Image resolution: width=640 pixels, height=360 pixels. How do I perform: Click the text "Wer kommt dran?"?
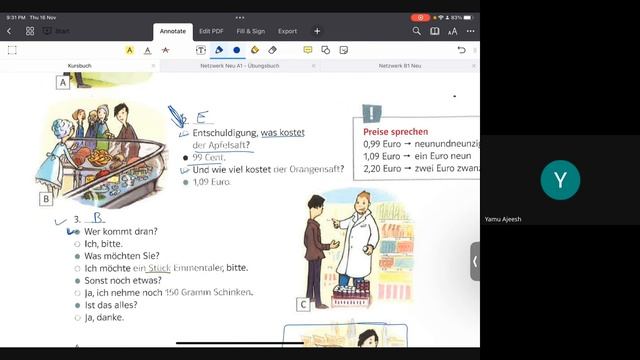(x=121, y=231)
